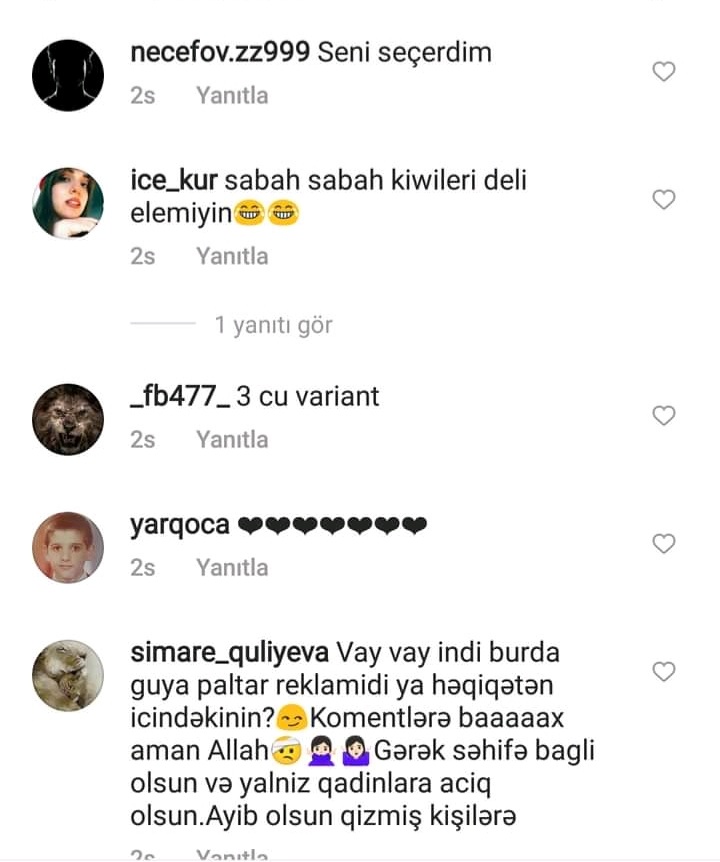
Task: Expand '1 yanıtı gör' replies
Action: (273, 325)
